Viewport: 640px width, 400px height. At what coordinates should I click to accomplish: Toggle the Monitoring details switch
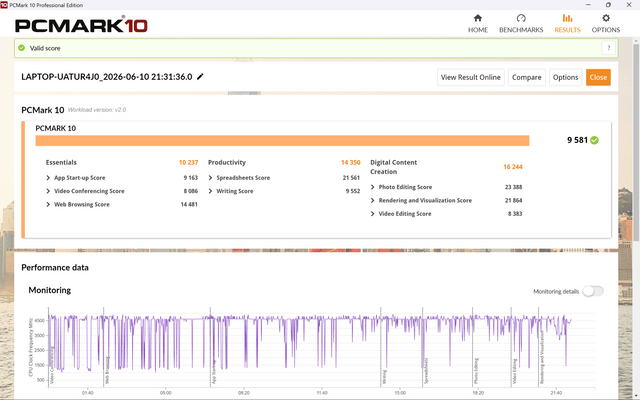click(x=593, y=291)
